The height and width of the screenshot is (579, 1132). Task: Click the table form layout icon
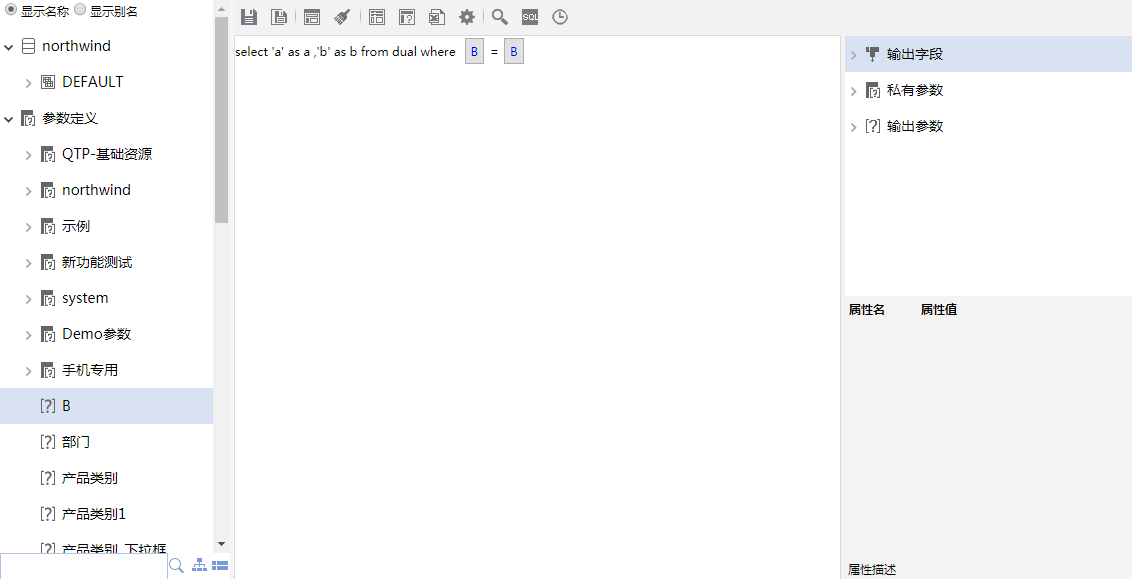(377, 17)
